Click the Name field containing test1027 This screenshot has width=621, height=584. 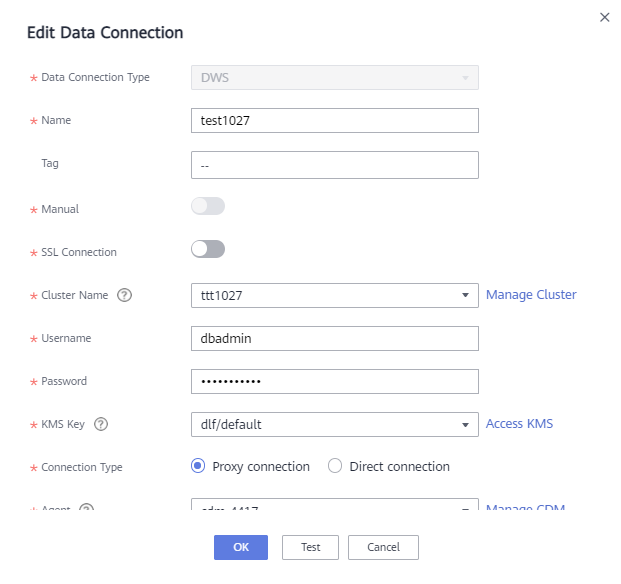pyautogui.click(x=335, y=120)
